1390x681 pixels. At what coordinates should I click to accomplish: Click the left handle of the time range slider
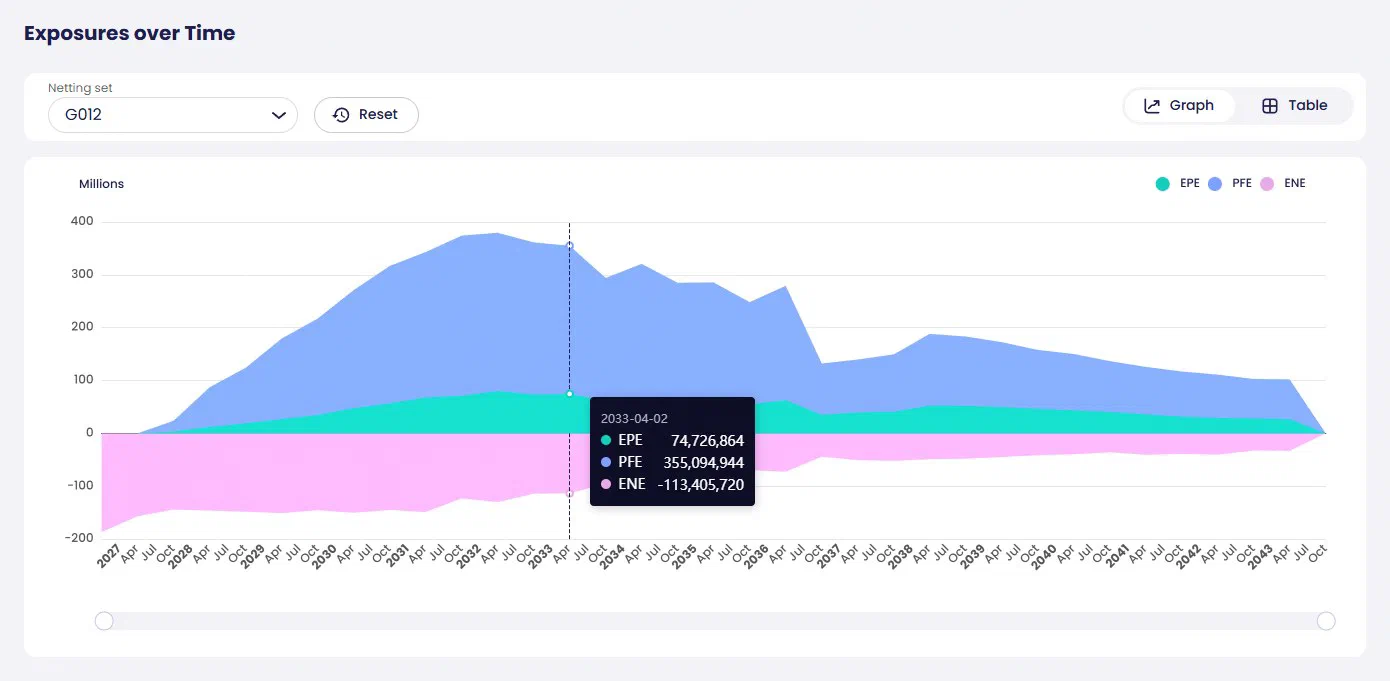click(104, 621)
